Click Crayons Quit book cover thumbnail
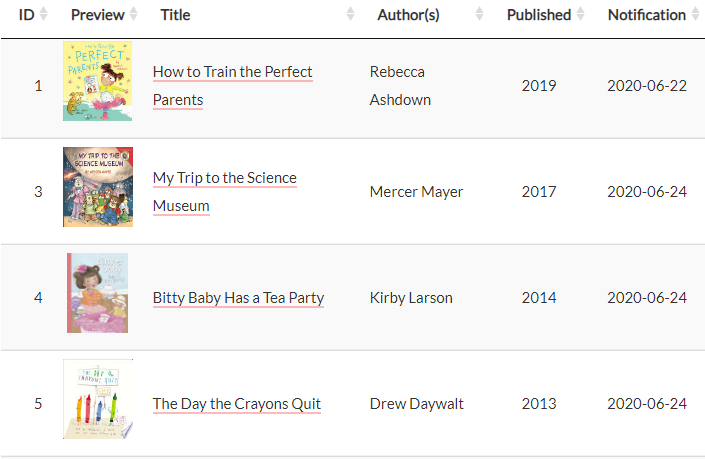The image size is (705, 459). (x=97, y=399)
